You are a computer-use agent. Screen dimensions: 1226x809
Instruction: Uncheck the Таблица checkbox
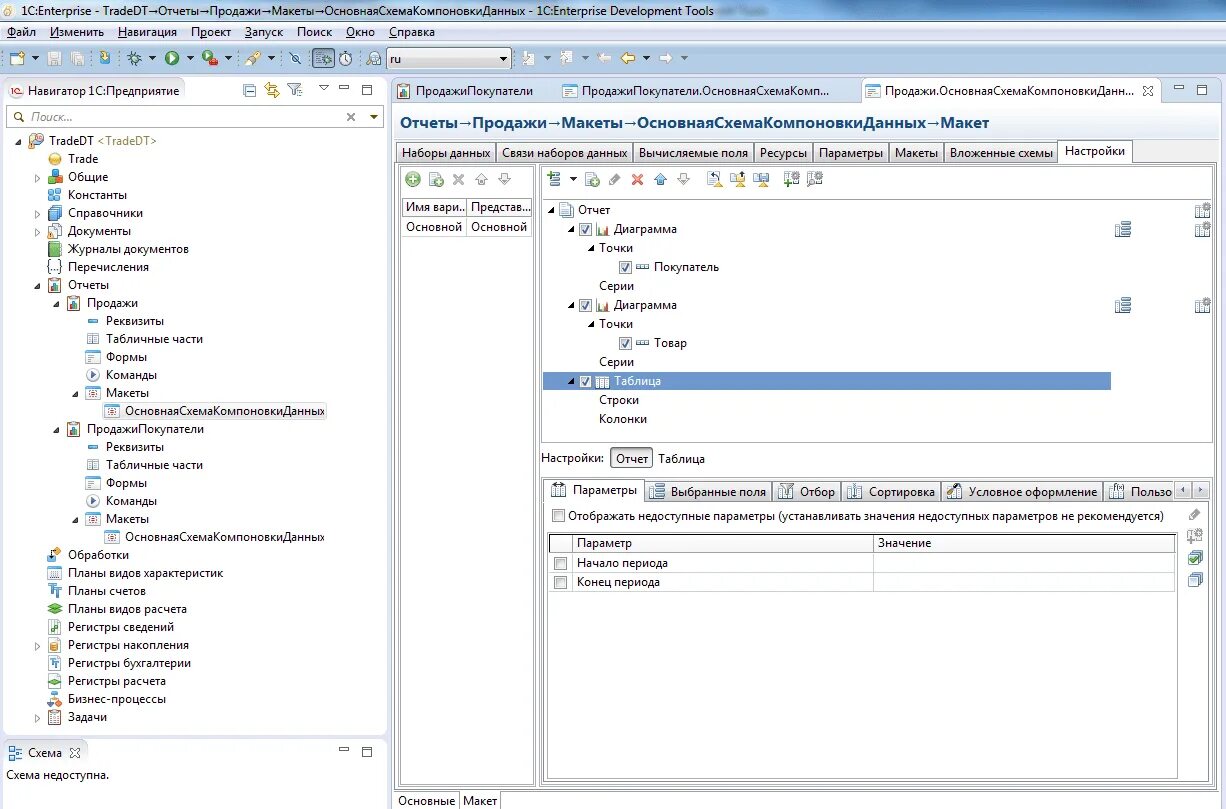pos(586,381)
